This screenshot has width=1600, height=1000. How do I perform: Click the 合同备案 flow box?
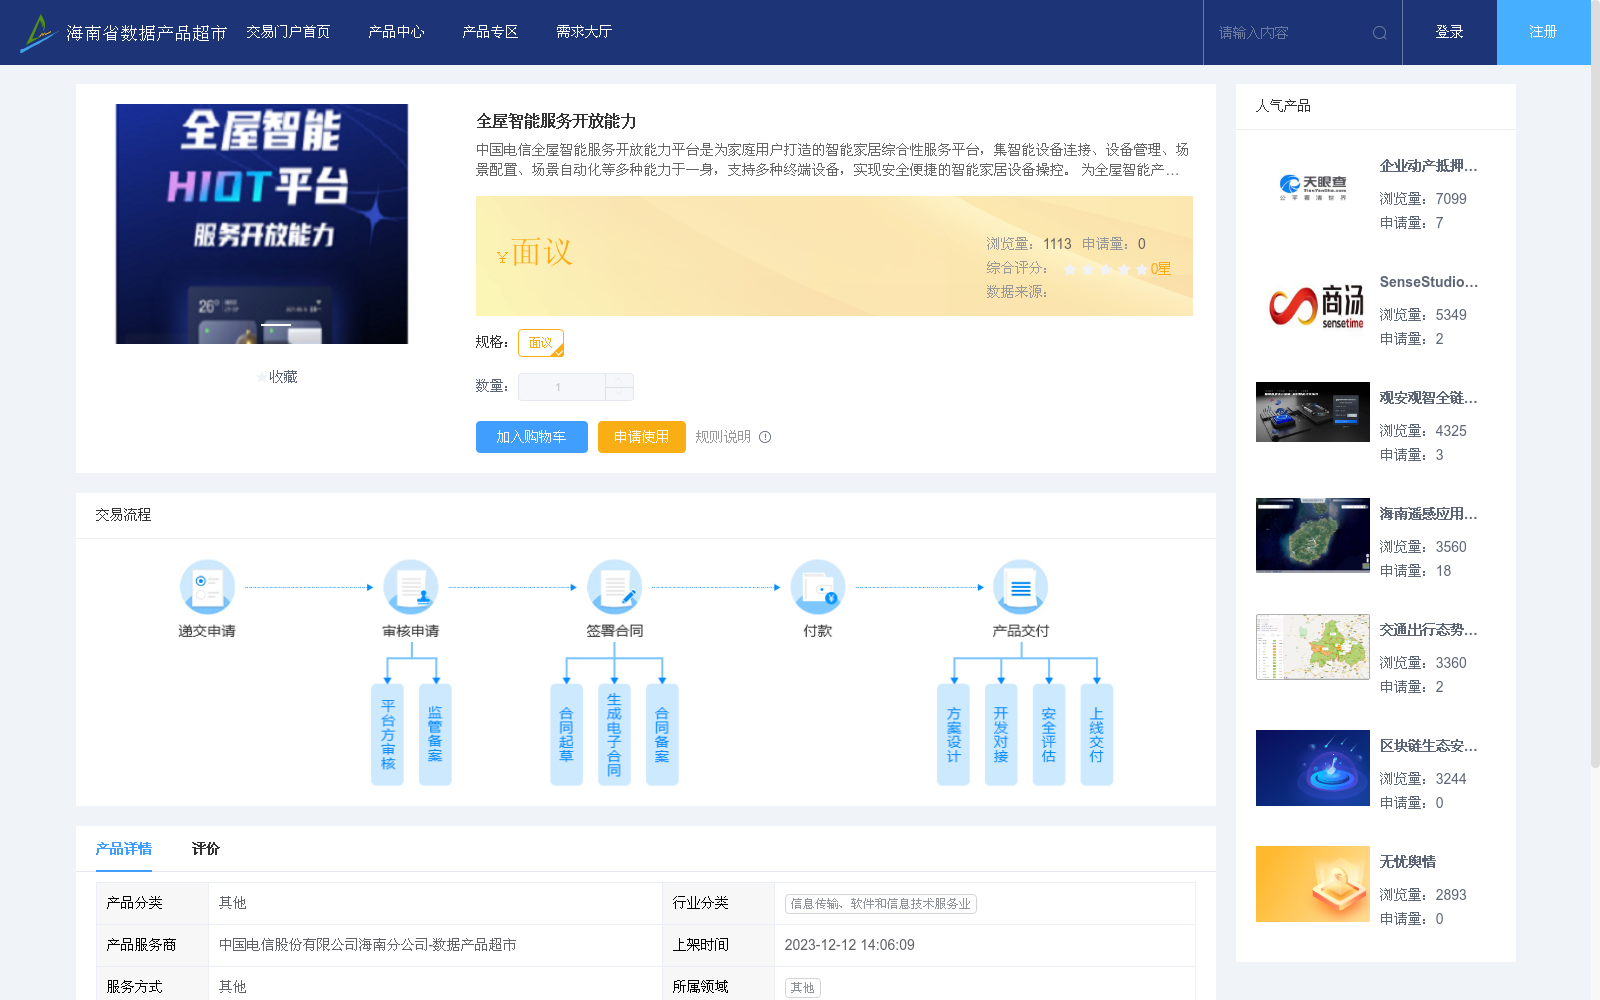pyautogui.click(x=662, y=735)
